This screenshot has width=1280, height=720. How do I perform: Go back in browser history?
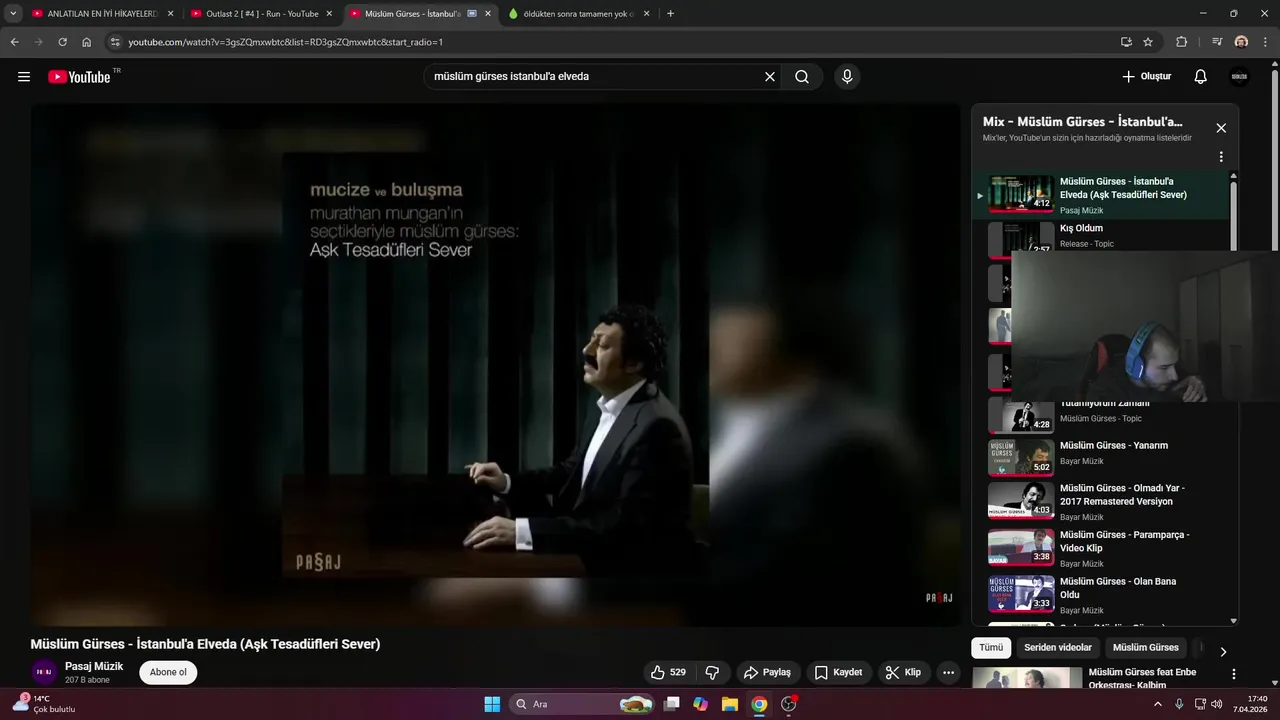14,42
